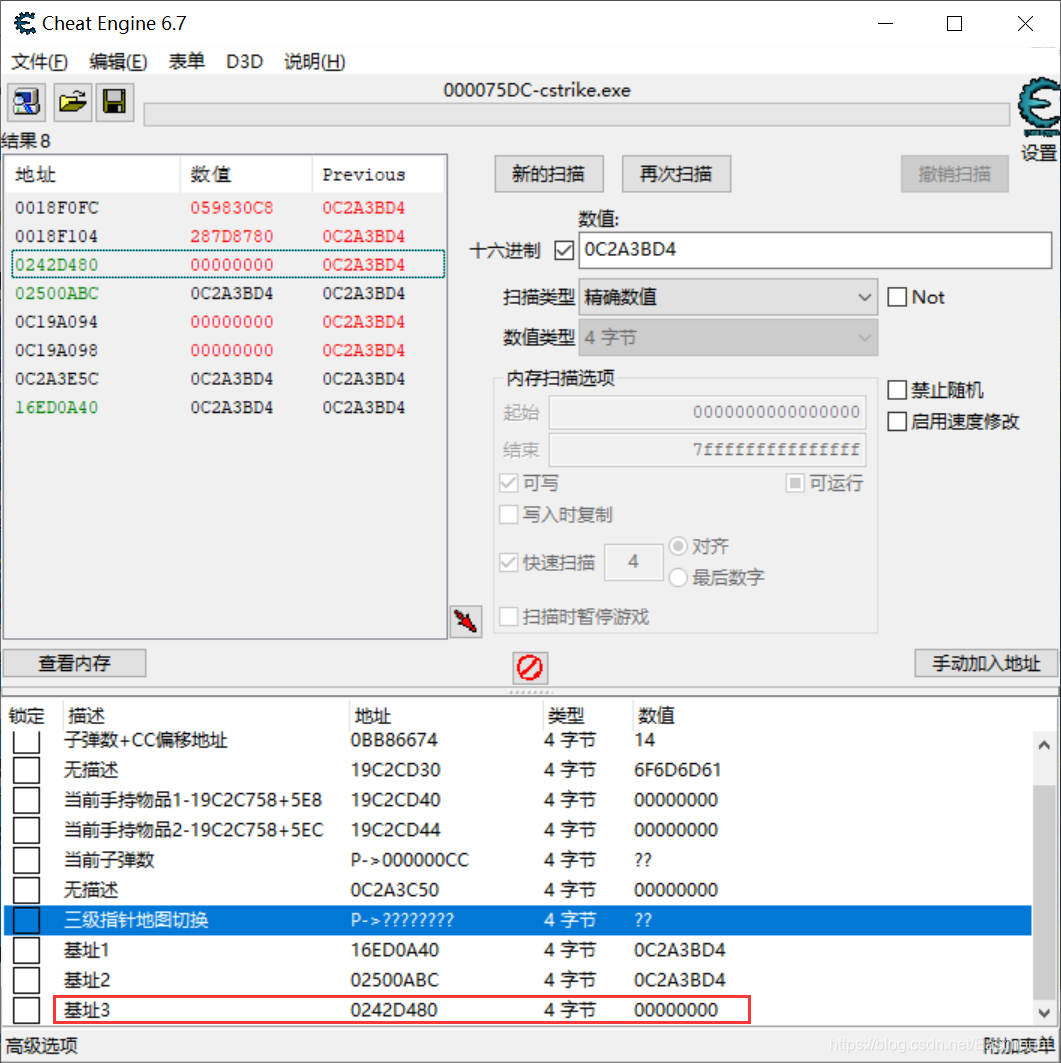Select result address 02500ABC

[57, 294]
